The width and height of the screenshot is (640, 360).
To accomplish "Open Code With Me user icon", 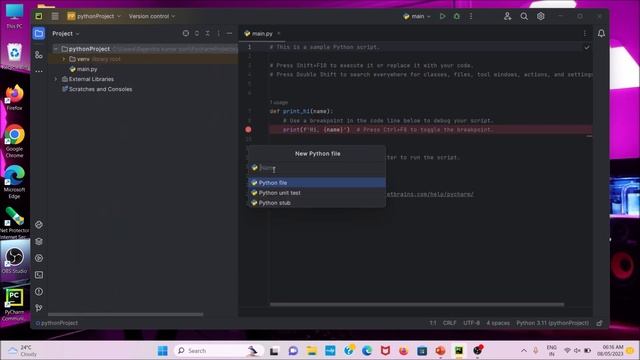I will point(507,16).
